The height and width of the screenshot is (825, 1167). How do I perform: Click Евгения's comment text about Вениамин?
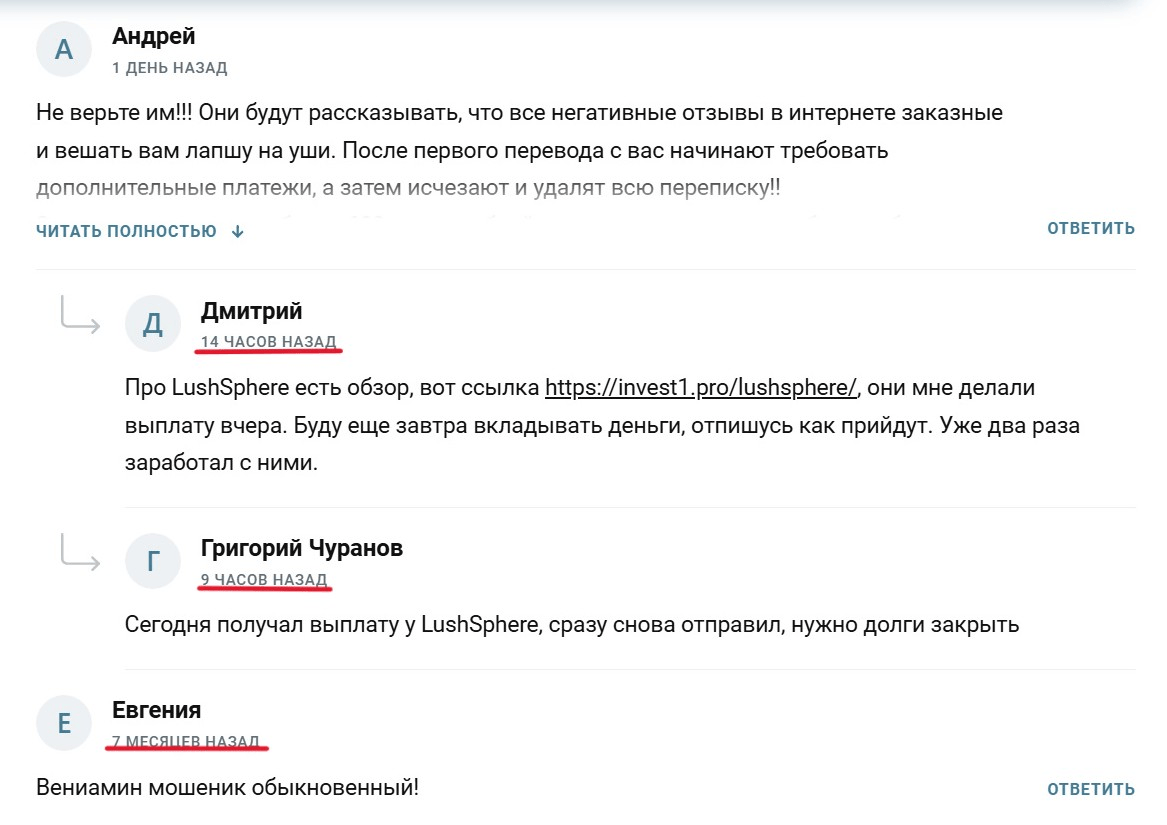pos(227,787)
